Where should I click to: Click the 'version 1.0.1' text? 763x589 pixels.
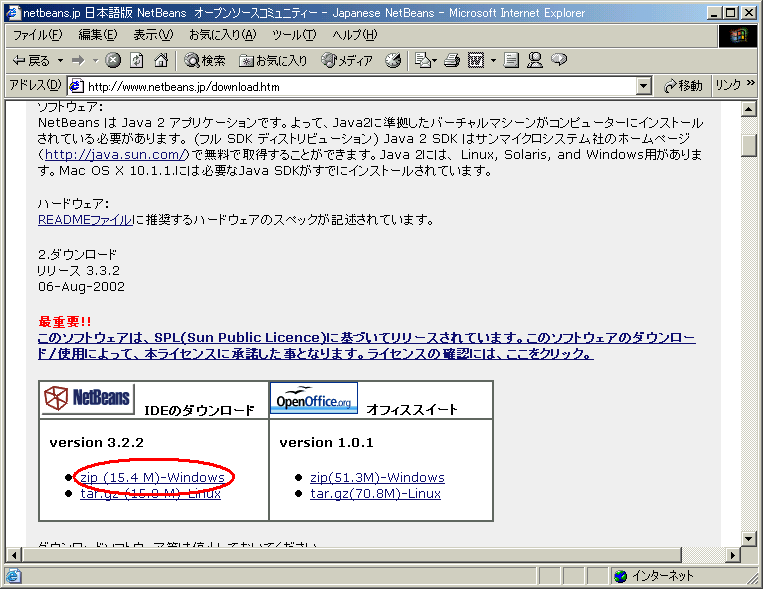[326, 442]
